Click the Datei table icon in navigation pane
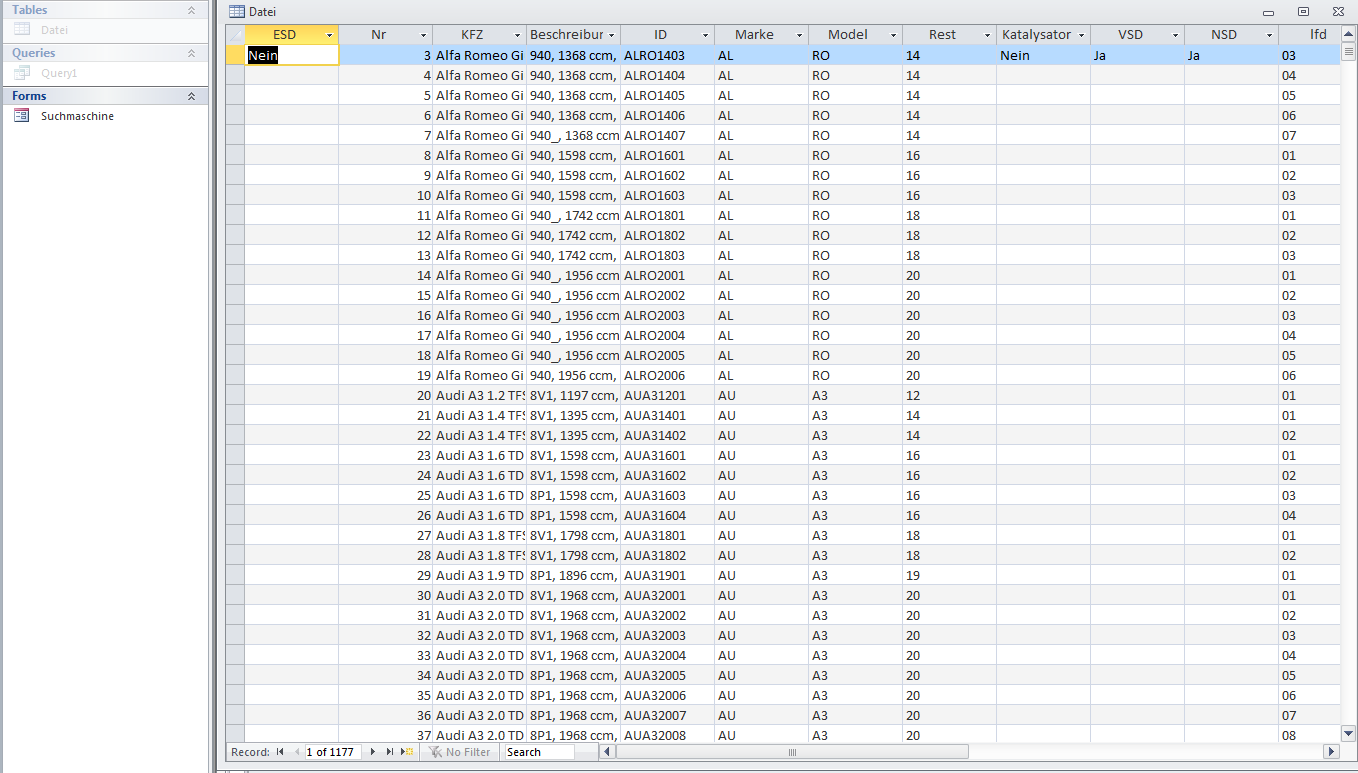Viewport: 1358px width, 773px height. tap(21, 30)
